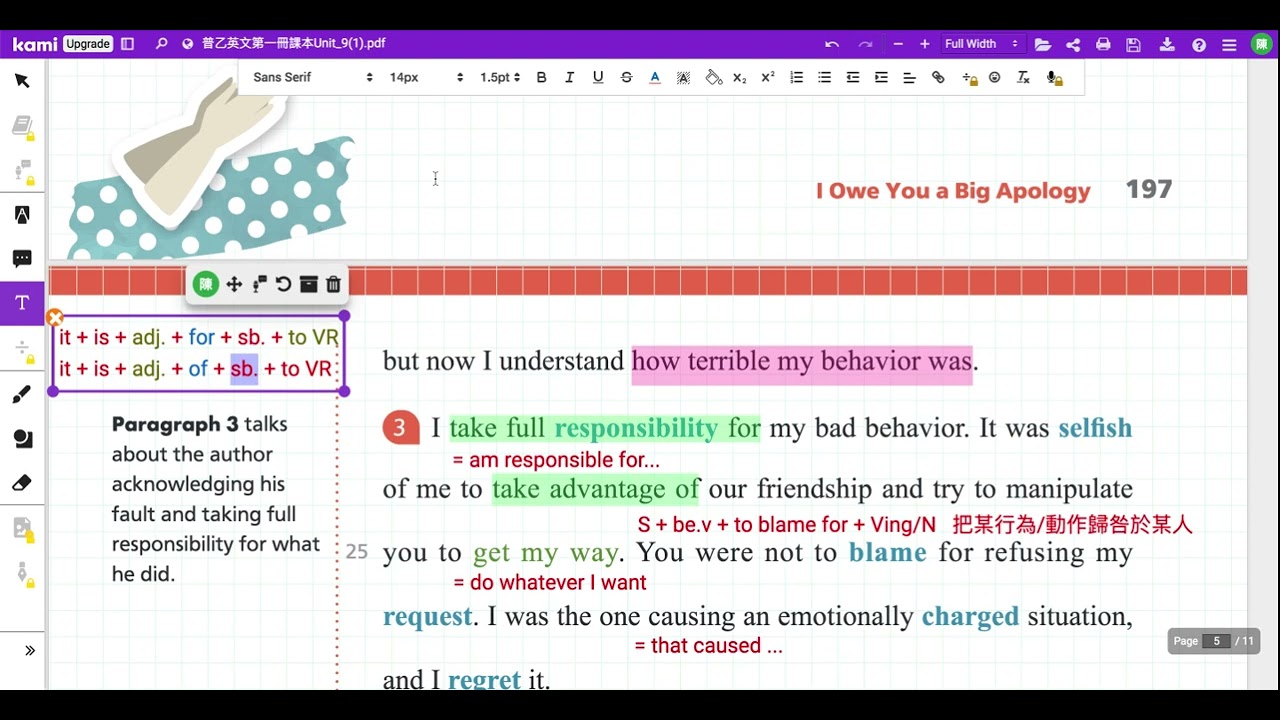This screenshot has height=720, width=1280.
Task: Toggle Underline formatting
Action: point(598,77)
